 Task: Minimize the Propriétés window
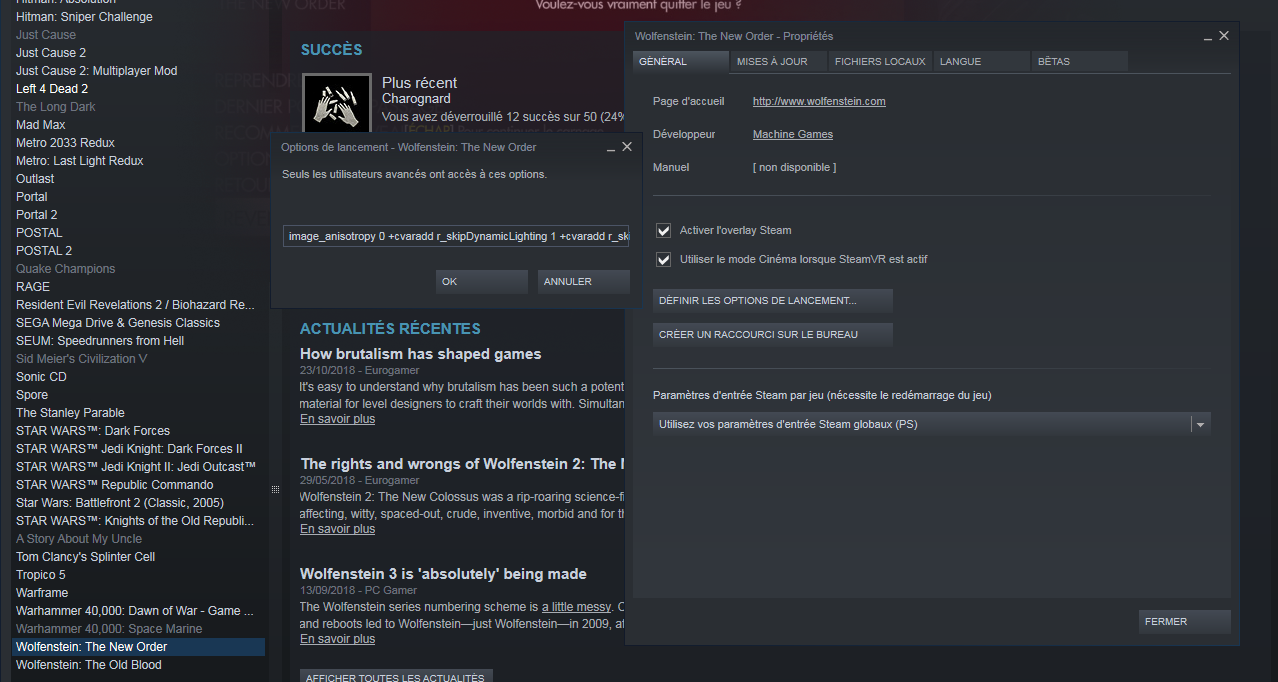[x=1208, y=37]
